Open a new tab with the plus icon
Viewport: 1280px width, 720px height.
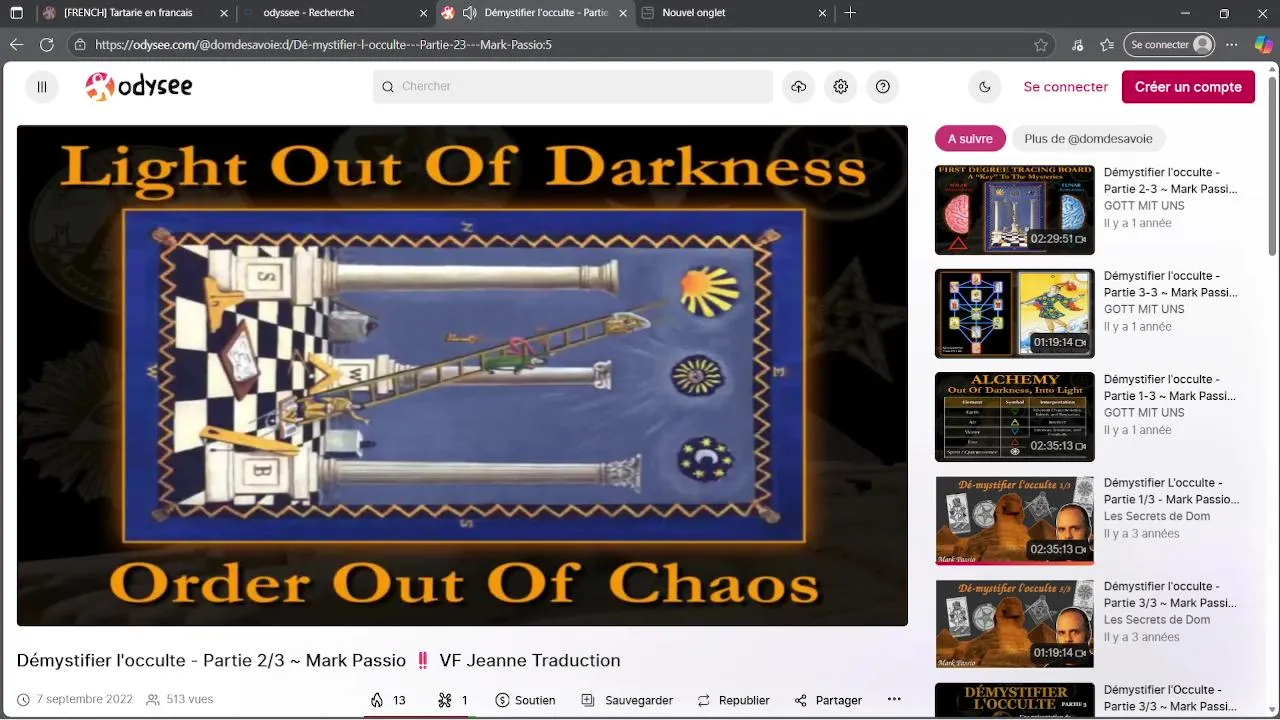point(850,13)
